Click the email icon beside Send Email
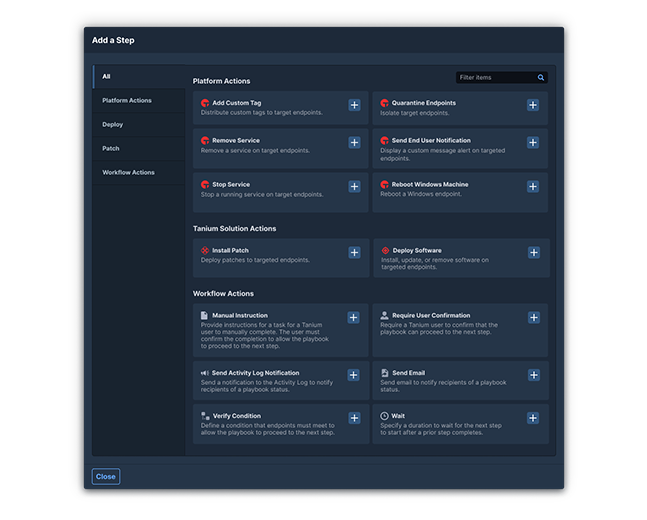The height and width of the screenshot is (520, 647). coord(385,373)
